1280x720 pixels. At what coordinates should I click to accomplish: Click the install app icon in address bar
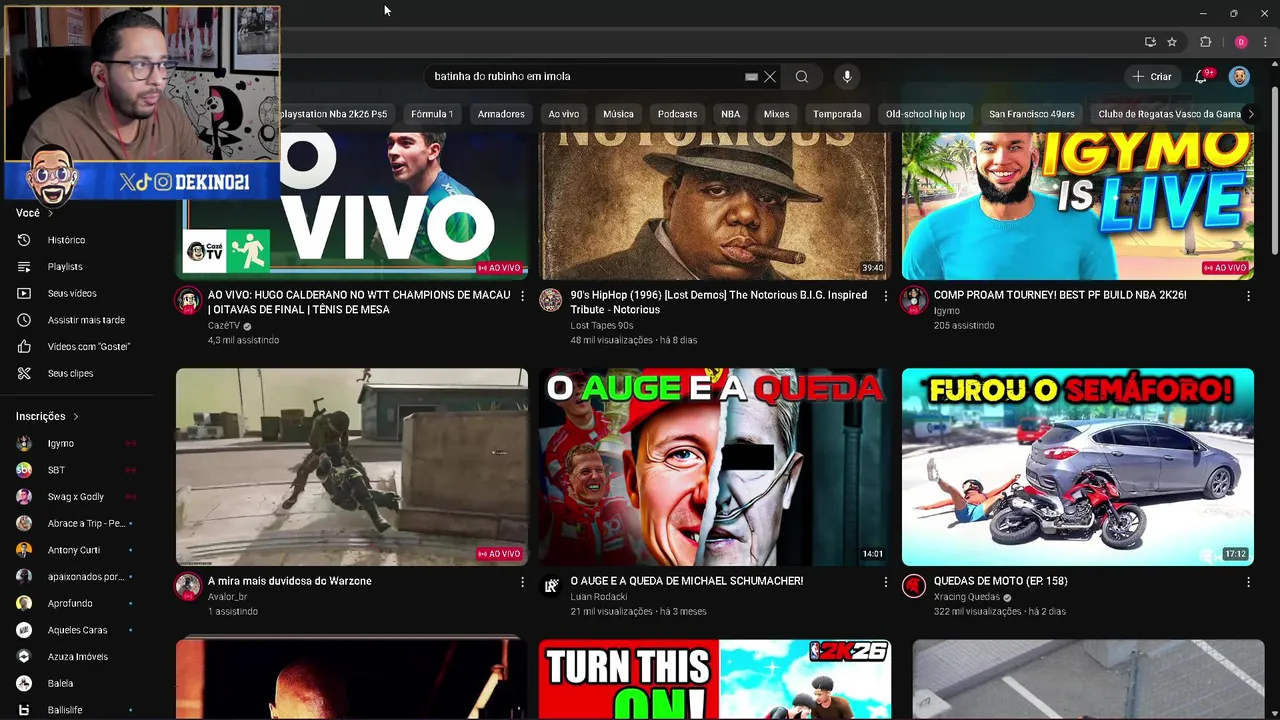pyautogui.click(x=1150, y=42)
